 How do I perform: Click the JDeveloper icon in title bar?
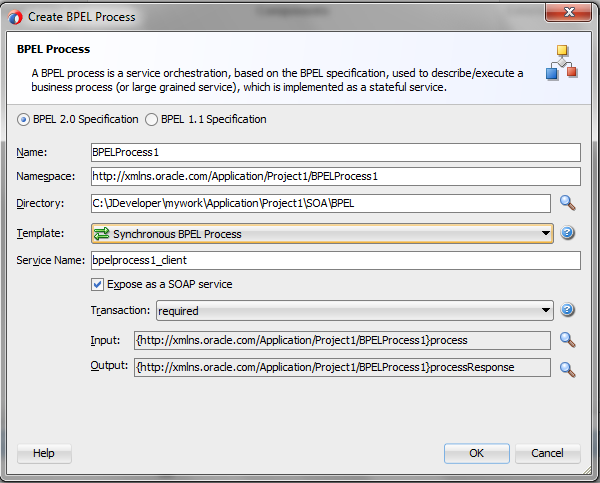tap(15, 17)
